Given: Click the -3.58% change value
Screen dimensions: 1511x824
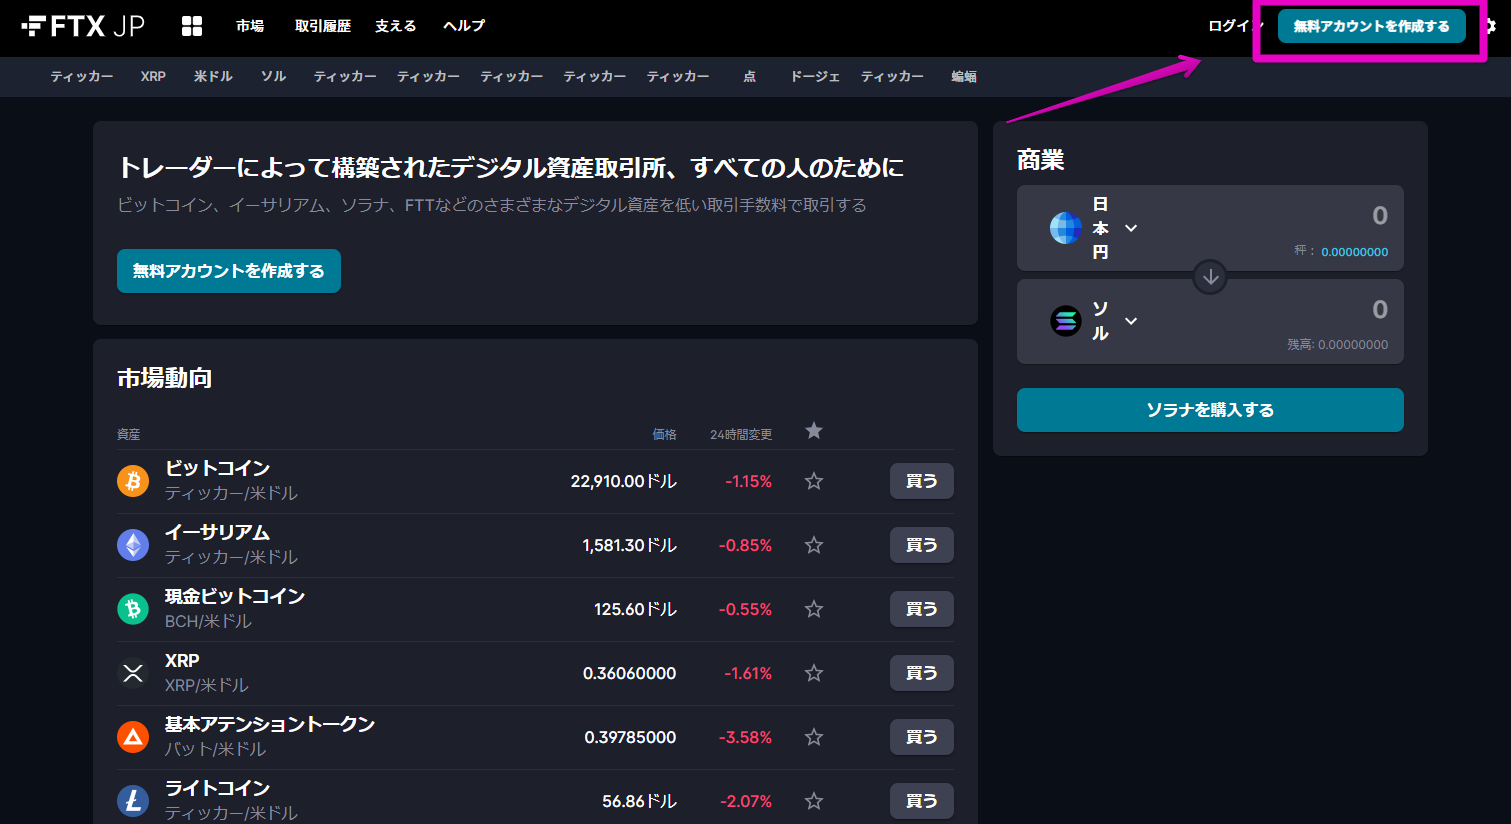Looking at the screenshot, I should click(x=746, y=737).
